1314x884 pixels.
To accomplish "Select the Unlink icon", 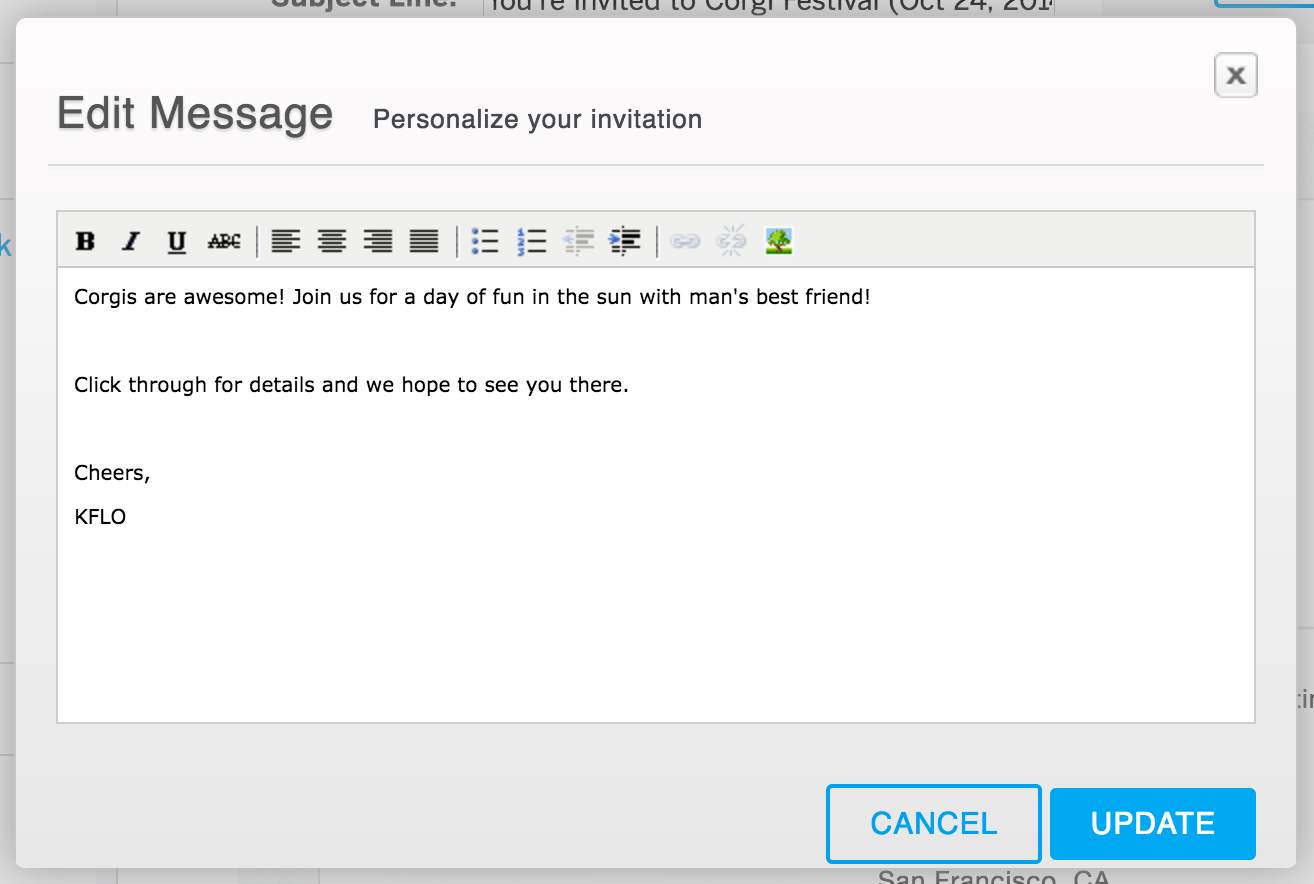I will click(731, 240).
